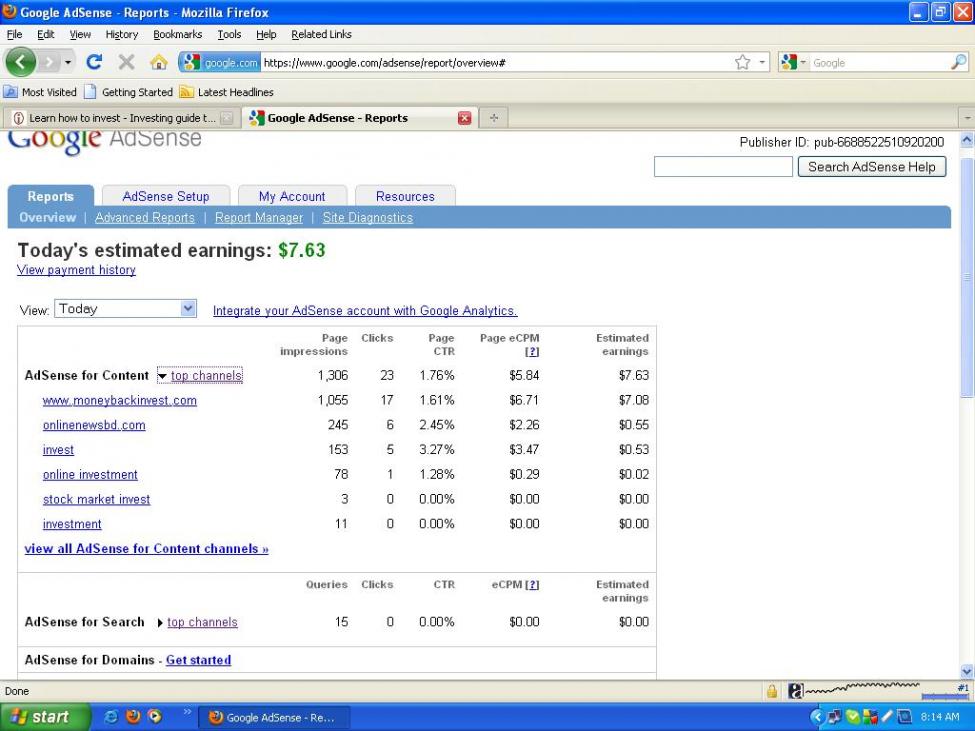Open the www.moneybackinvest.com channel link
The width and height of the screenshot is (975, 731).
click(x=119, y=401)
